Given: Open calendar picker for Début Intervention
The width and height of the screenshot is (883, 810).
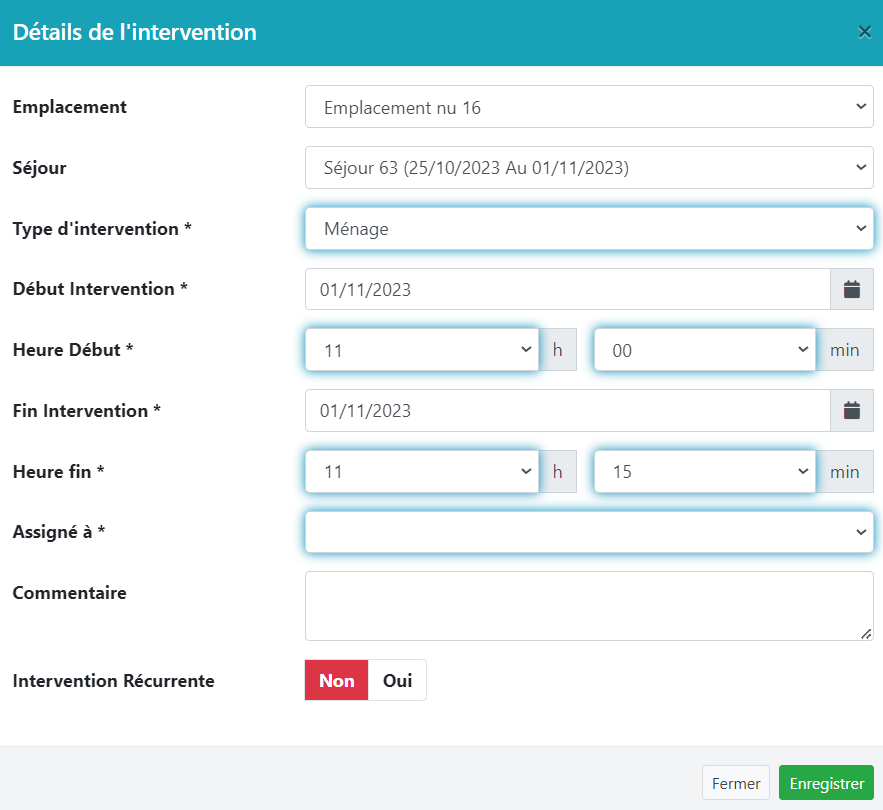Looking at the screenshot, I should 851,289.
